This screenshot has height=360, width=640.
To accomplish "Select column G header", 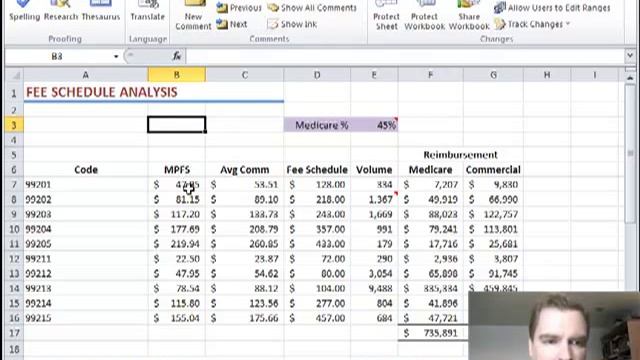I will click(493, 75).
